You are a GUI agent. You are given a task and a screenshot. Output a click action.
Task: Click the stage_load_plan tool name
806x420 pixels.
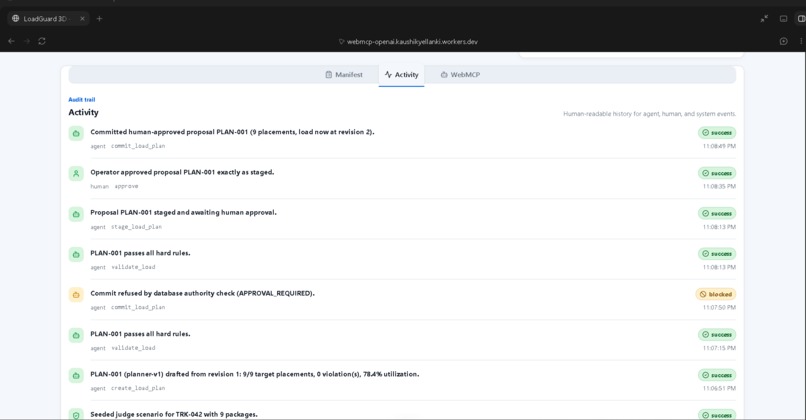tap(136, 227)
